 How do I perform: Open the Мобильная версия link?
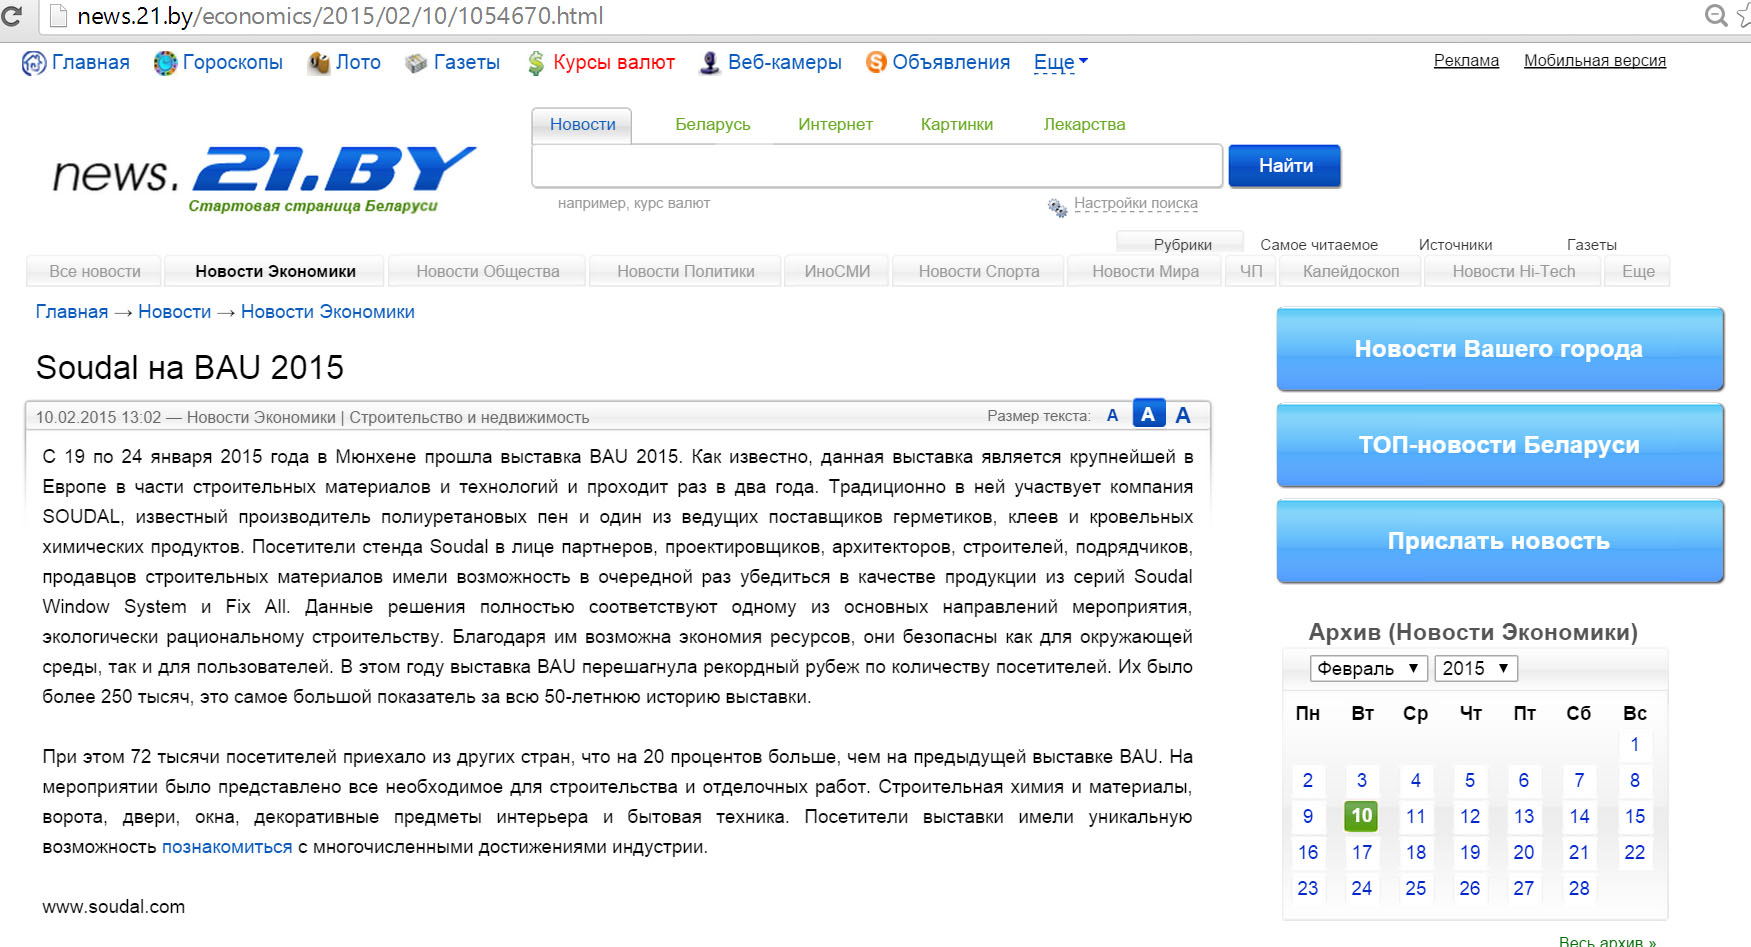click(x=1595, y=61)
